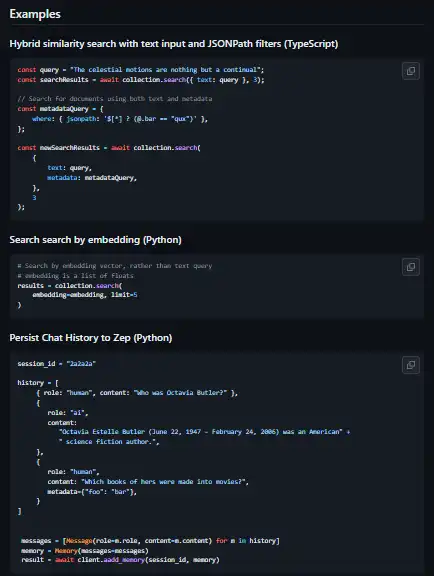Click the heading "Hybrid similarity search with text input"

coord(174,44)
